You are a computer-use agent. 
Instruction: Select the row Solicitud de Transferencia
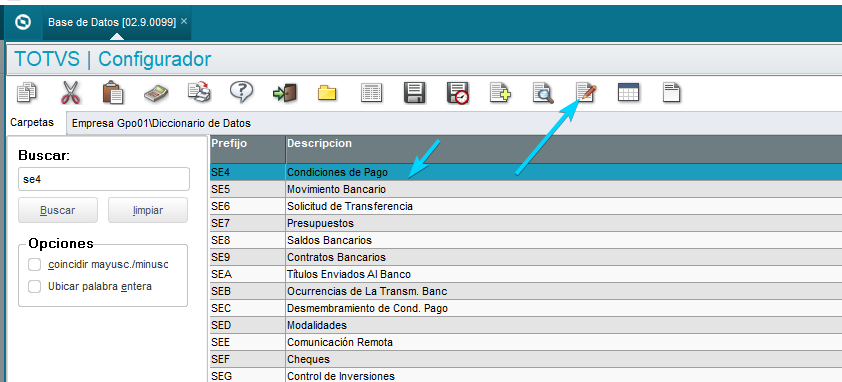click(526, 206)
